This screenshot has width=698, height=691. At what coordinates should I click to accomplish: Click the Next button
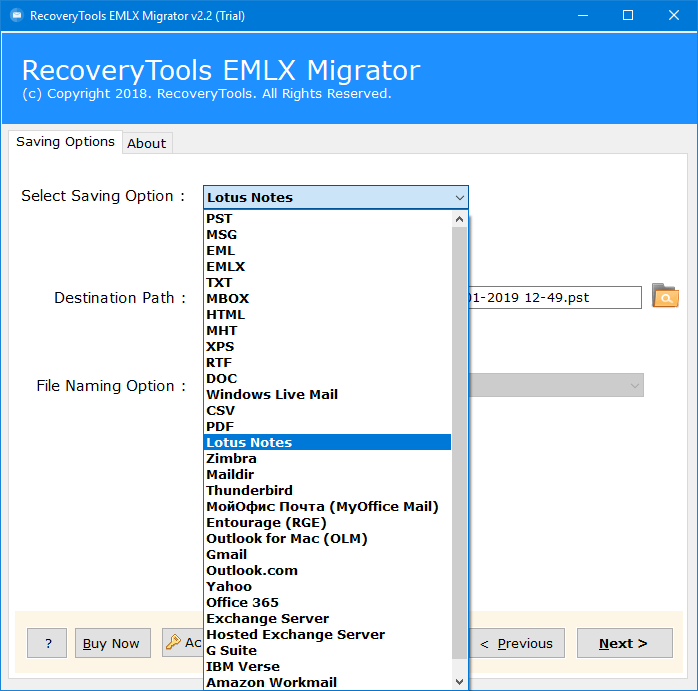click(x=625, y=643)
